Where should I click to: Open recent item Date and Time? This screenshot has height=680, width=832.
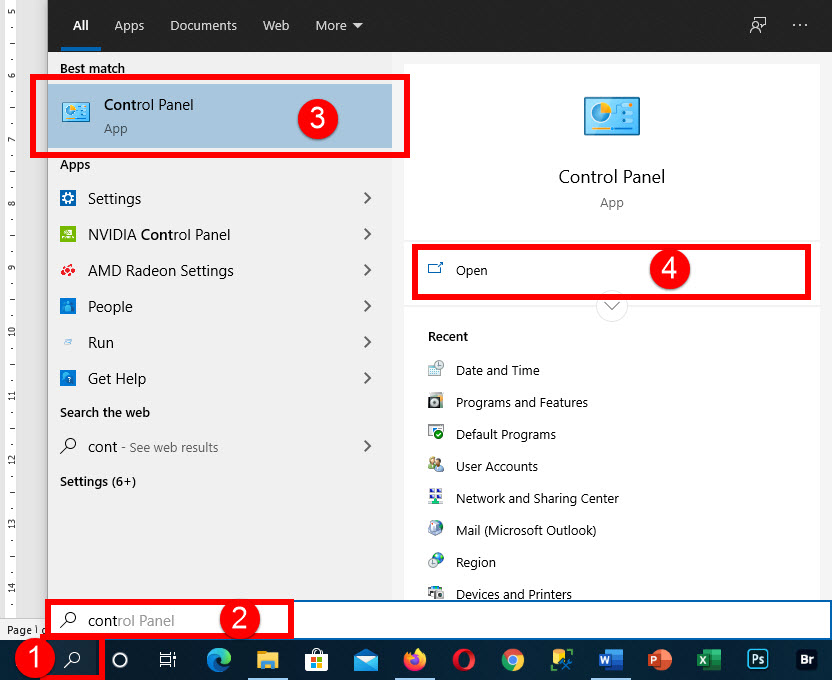(497, 371)
